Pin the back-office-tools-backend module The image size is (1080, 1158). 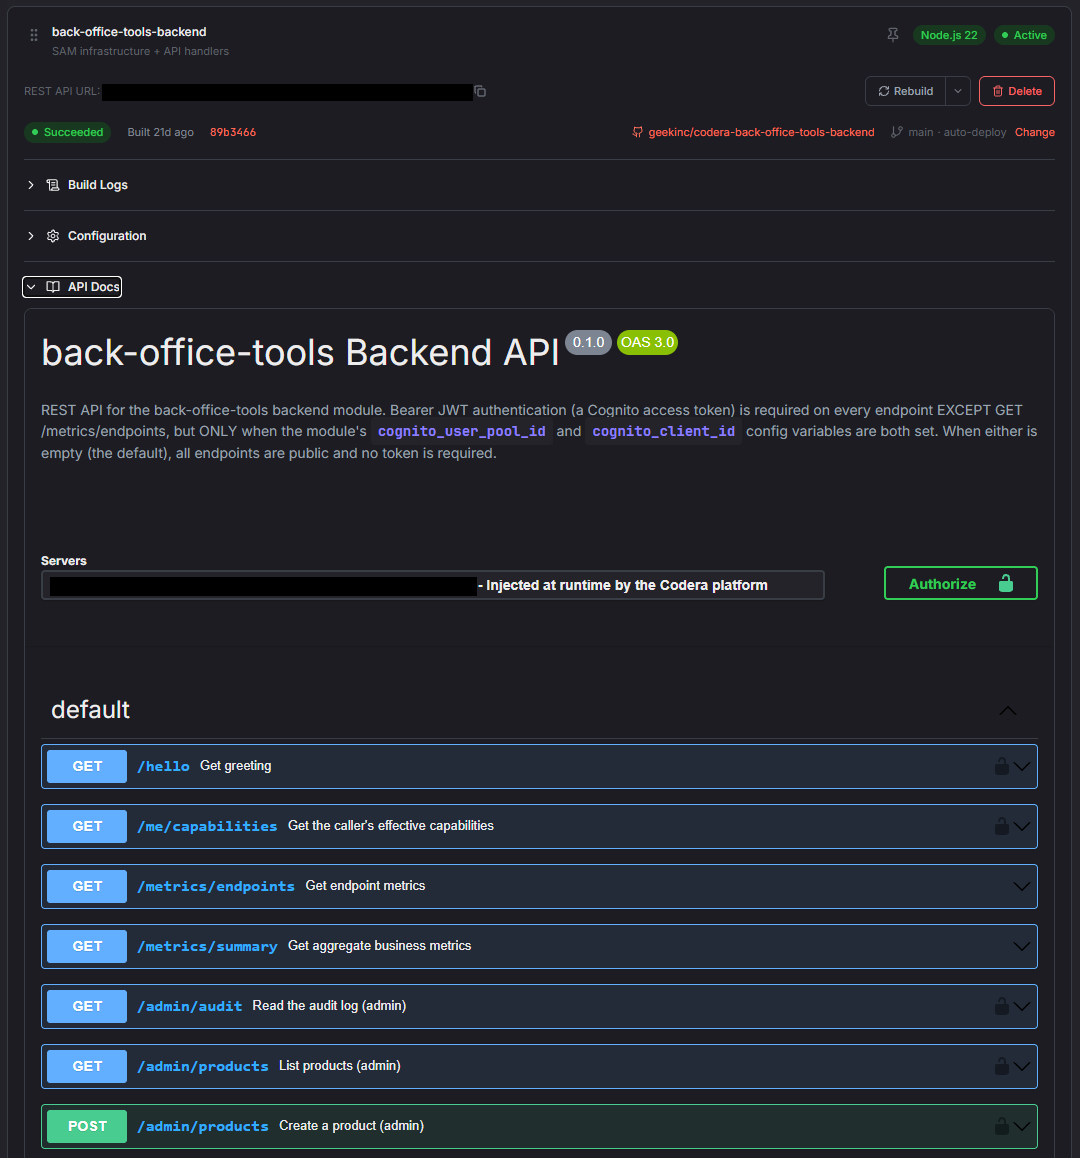click(892, 35)
